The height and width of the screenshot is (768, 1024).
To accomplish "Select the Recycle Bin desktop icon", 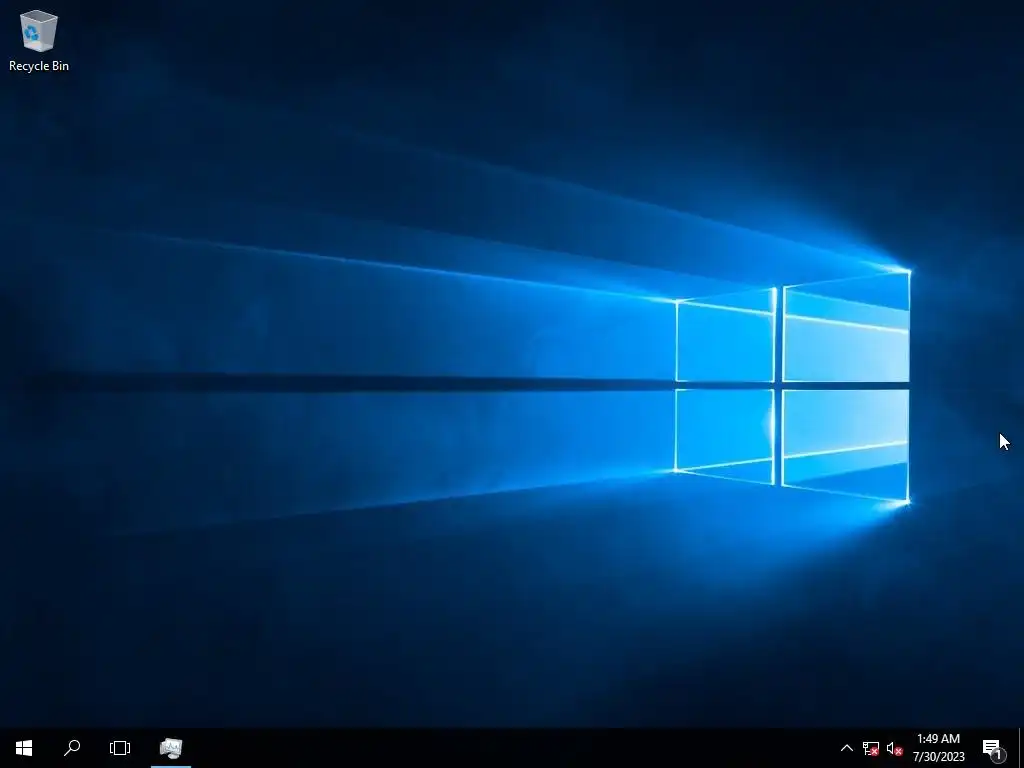I will 39,40.
